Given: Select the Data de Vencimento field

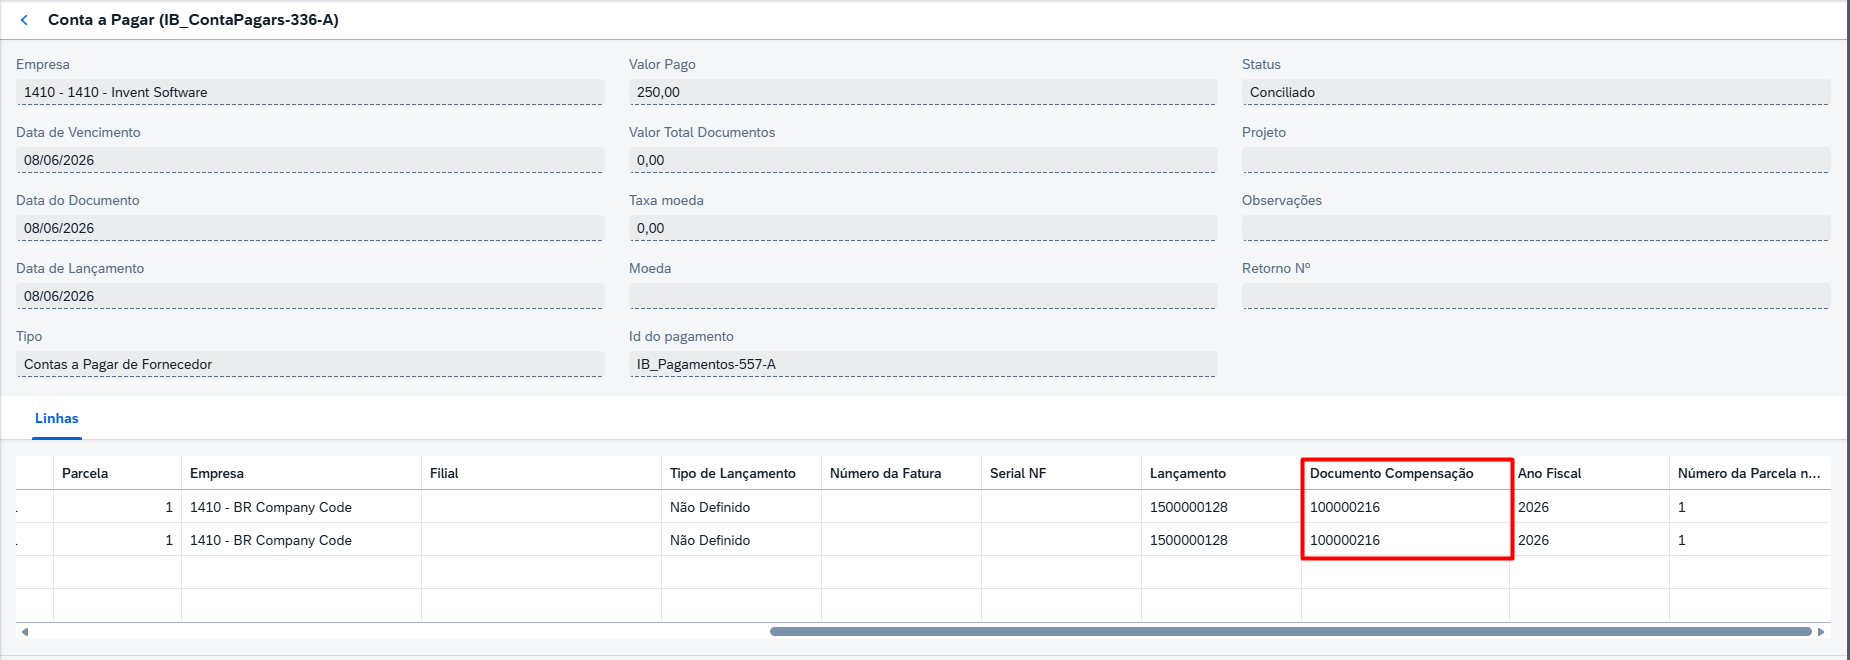Looking at the screenshot, I should (310, 160).
